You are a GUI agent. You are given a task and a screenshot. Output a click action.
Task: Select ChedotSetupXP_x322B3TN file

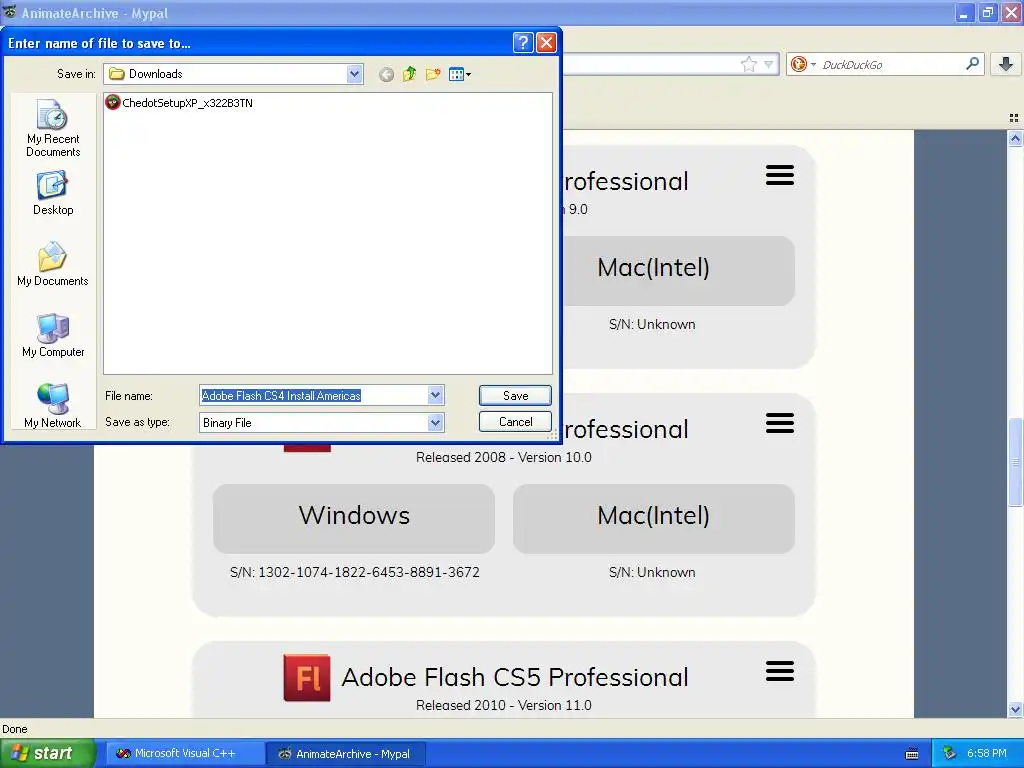(180, 103)
